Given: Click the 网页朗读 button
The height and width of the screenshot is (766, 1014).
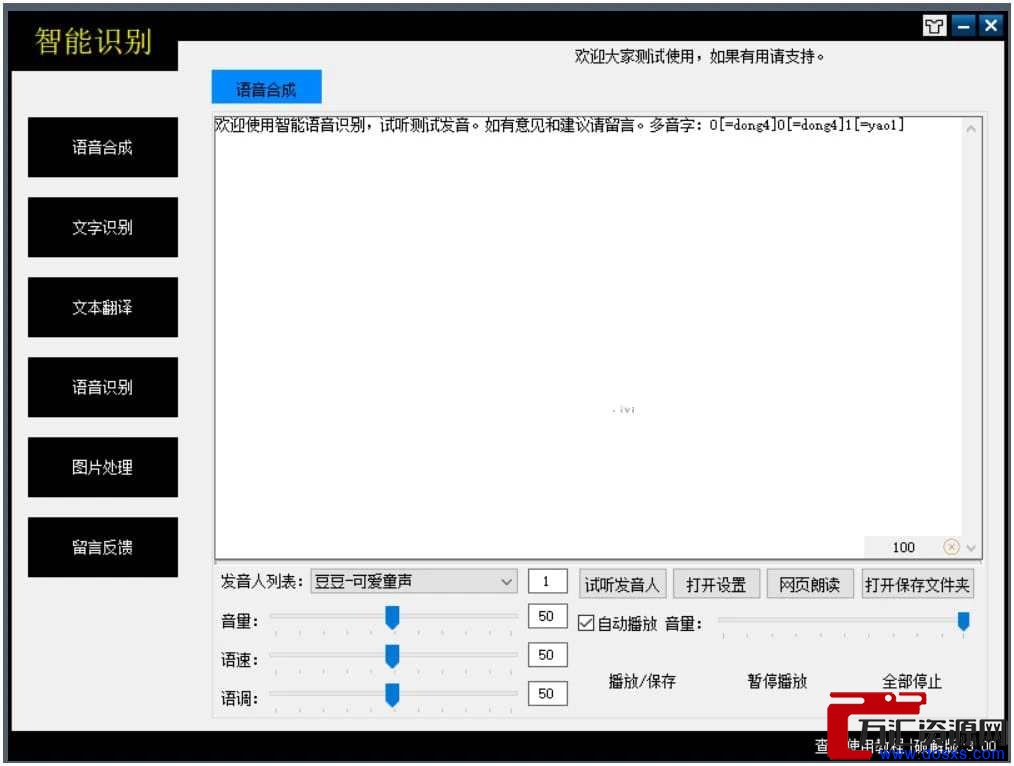Looking at the screenshot, I should pos(809,585).
